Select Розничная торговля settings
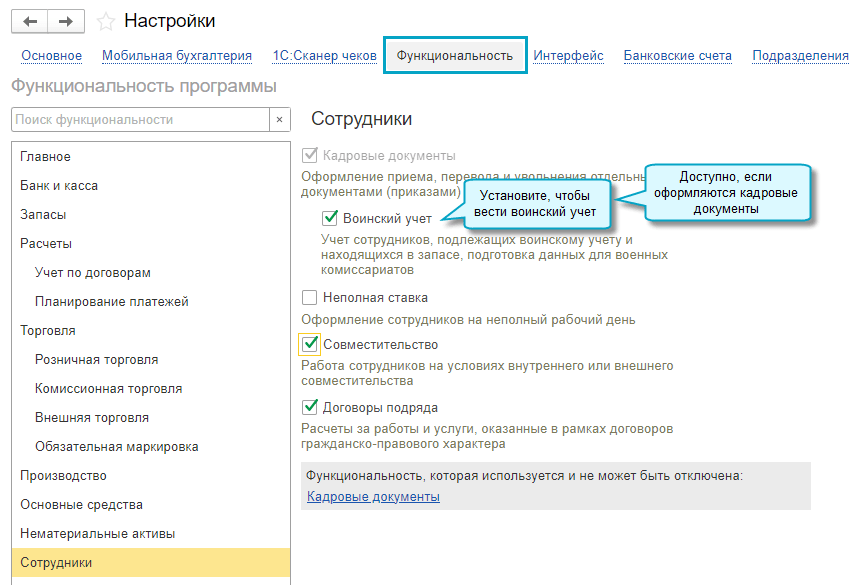This screenshot has height=585, width=859. pyautogui.click(x=95, y=358)
